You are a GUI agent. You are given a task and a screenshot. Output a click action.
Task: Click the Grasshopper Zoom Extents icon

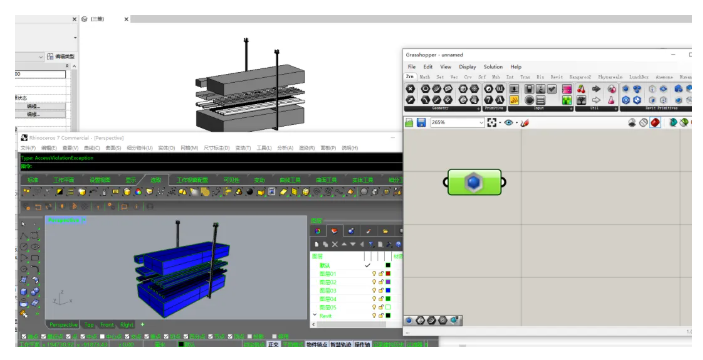[x=492, y=122]
